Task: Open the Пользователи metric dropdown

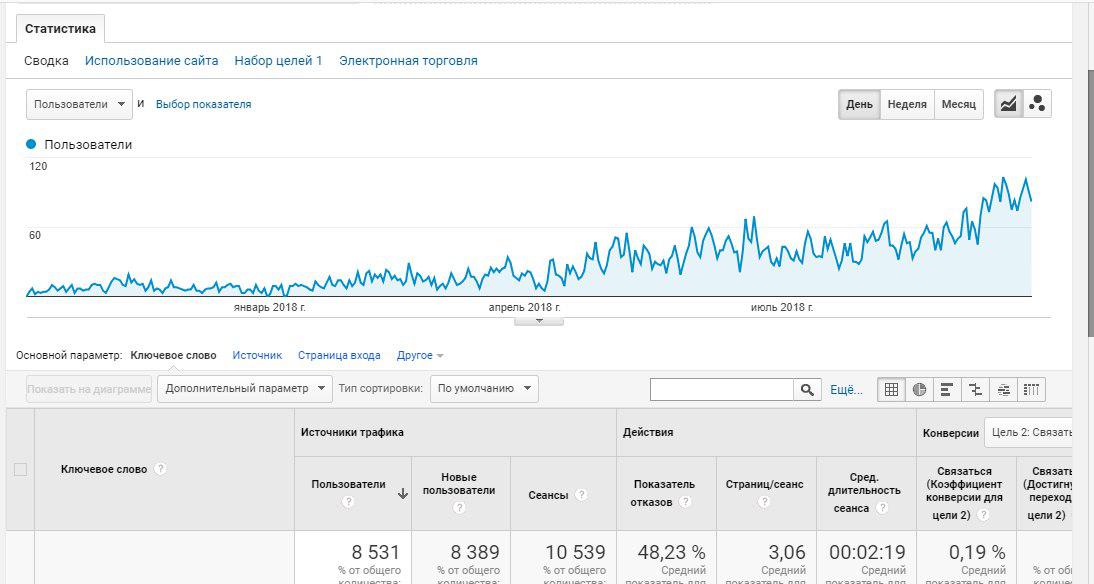Action: pyautogui.click(x=80, y=104)
